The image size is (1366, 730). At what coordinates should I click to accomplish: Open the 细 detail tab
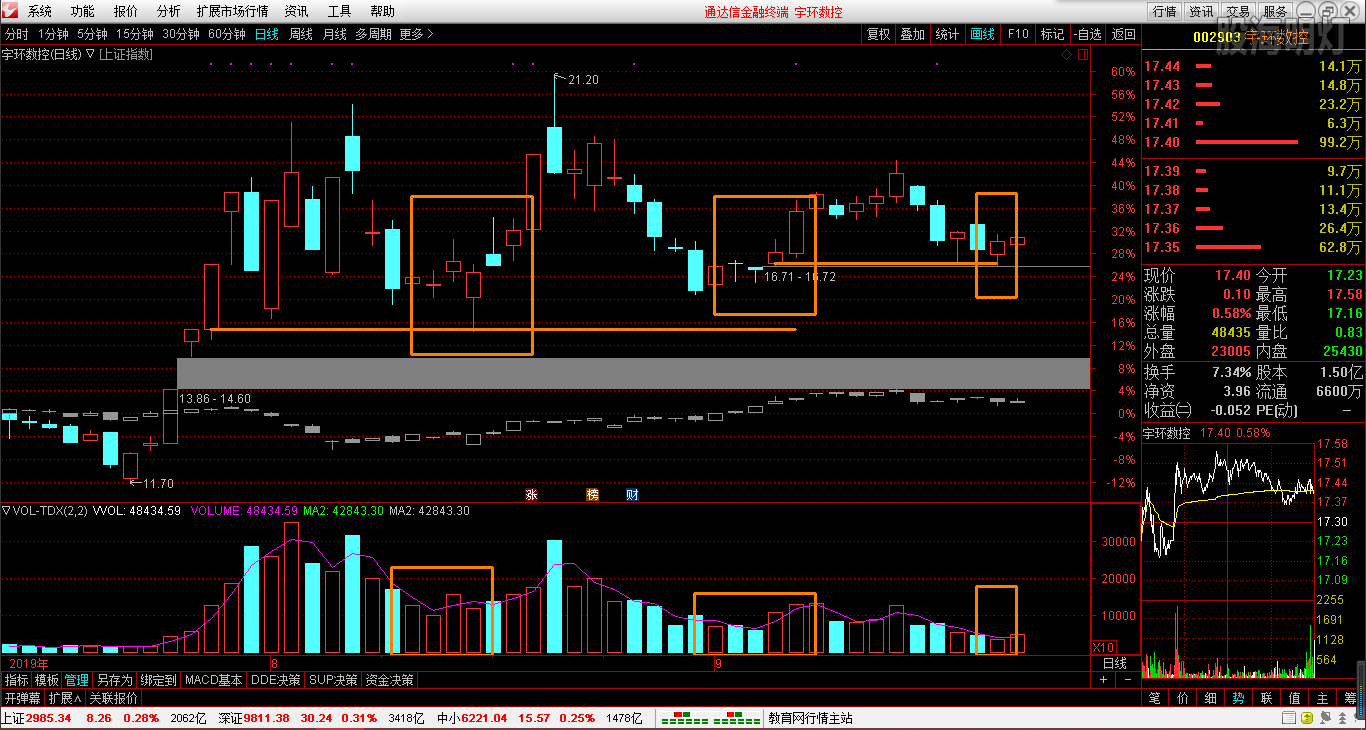(x=1210, y=698)
